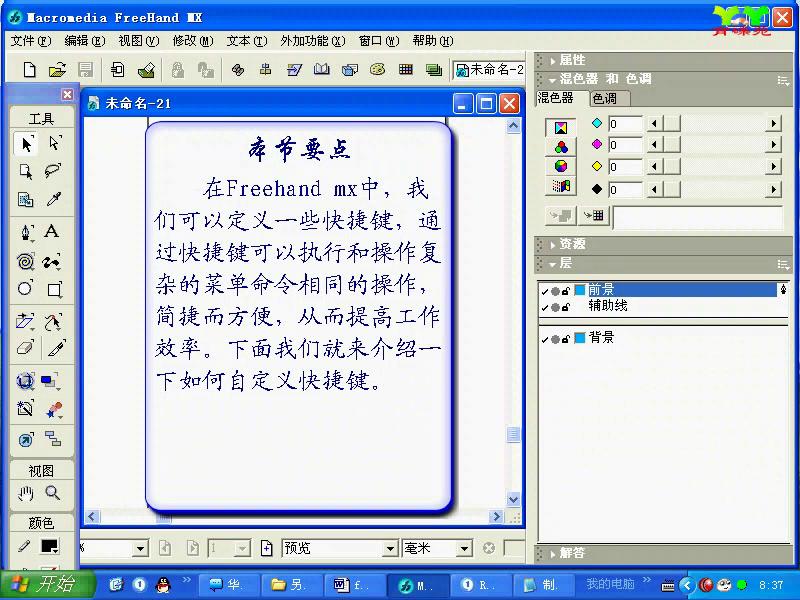Open the color mixer palette icon in toolbar
Viewport: 800px width, 600px height.
click(378, 69)
